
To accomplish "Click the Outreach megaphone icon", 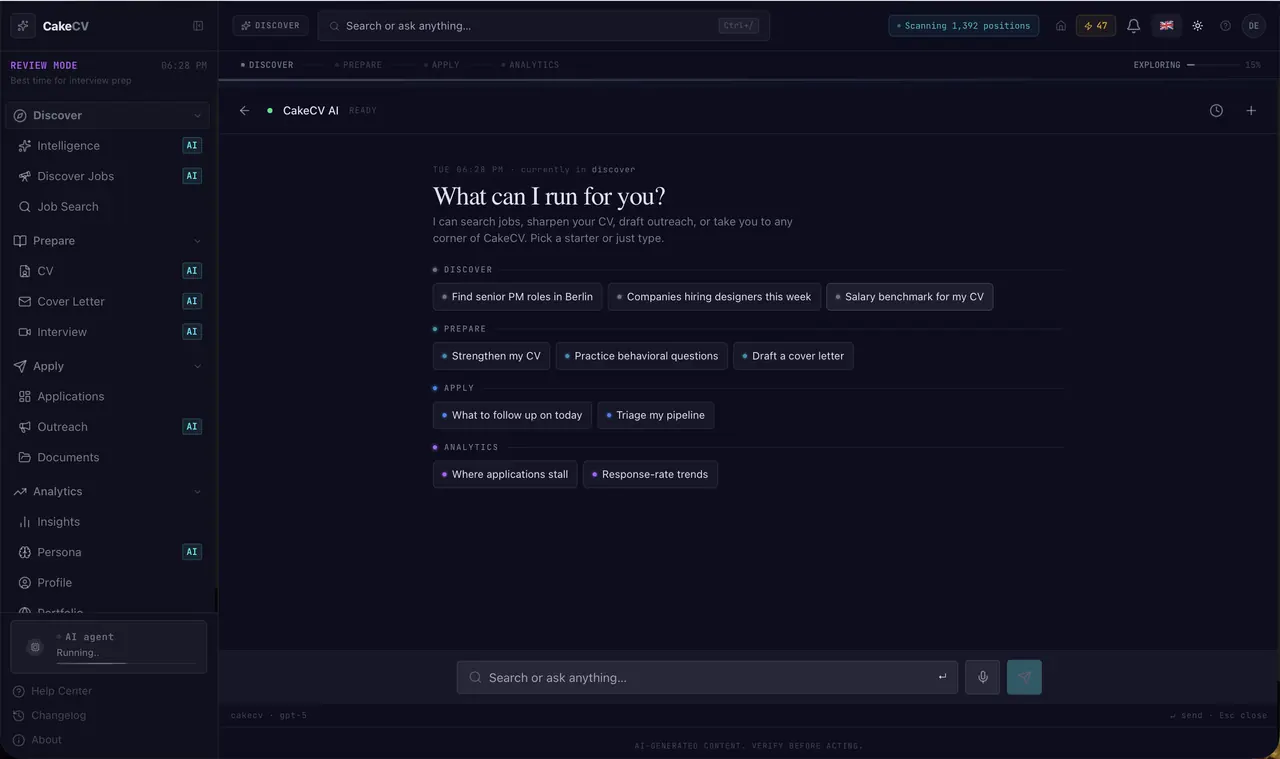I will point(25,427).
